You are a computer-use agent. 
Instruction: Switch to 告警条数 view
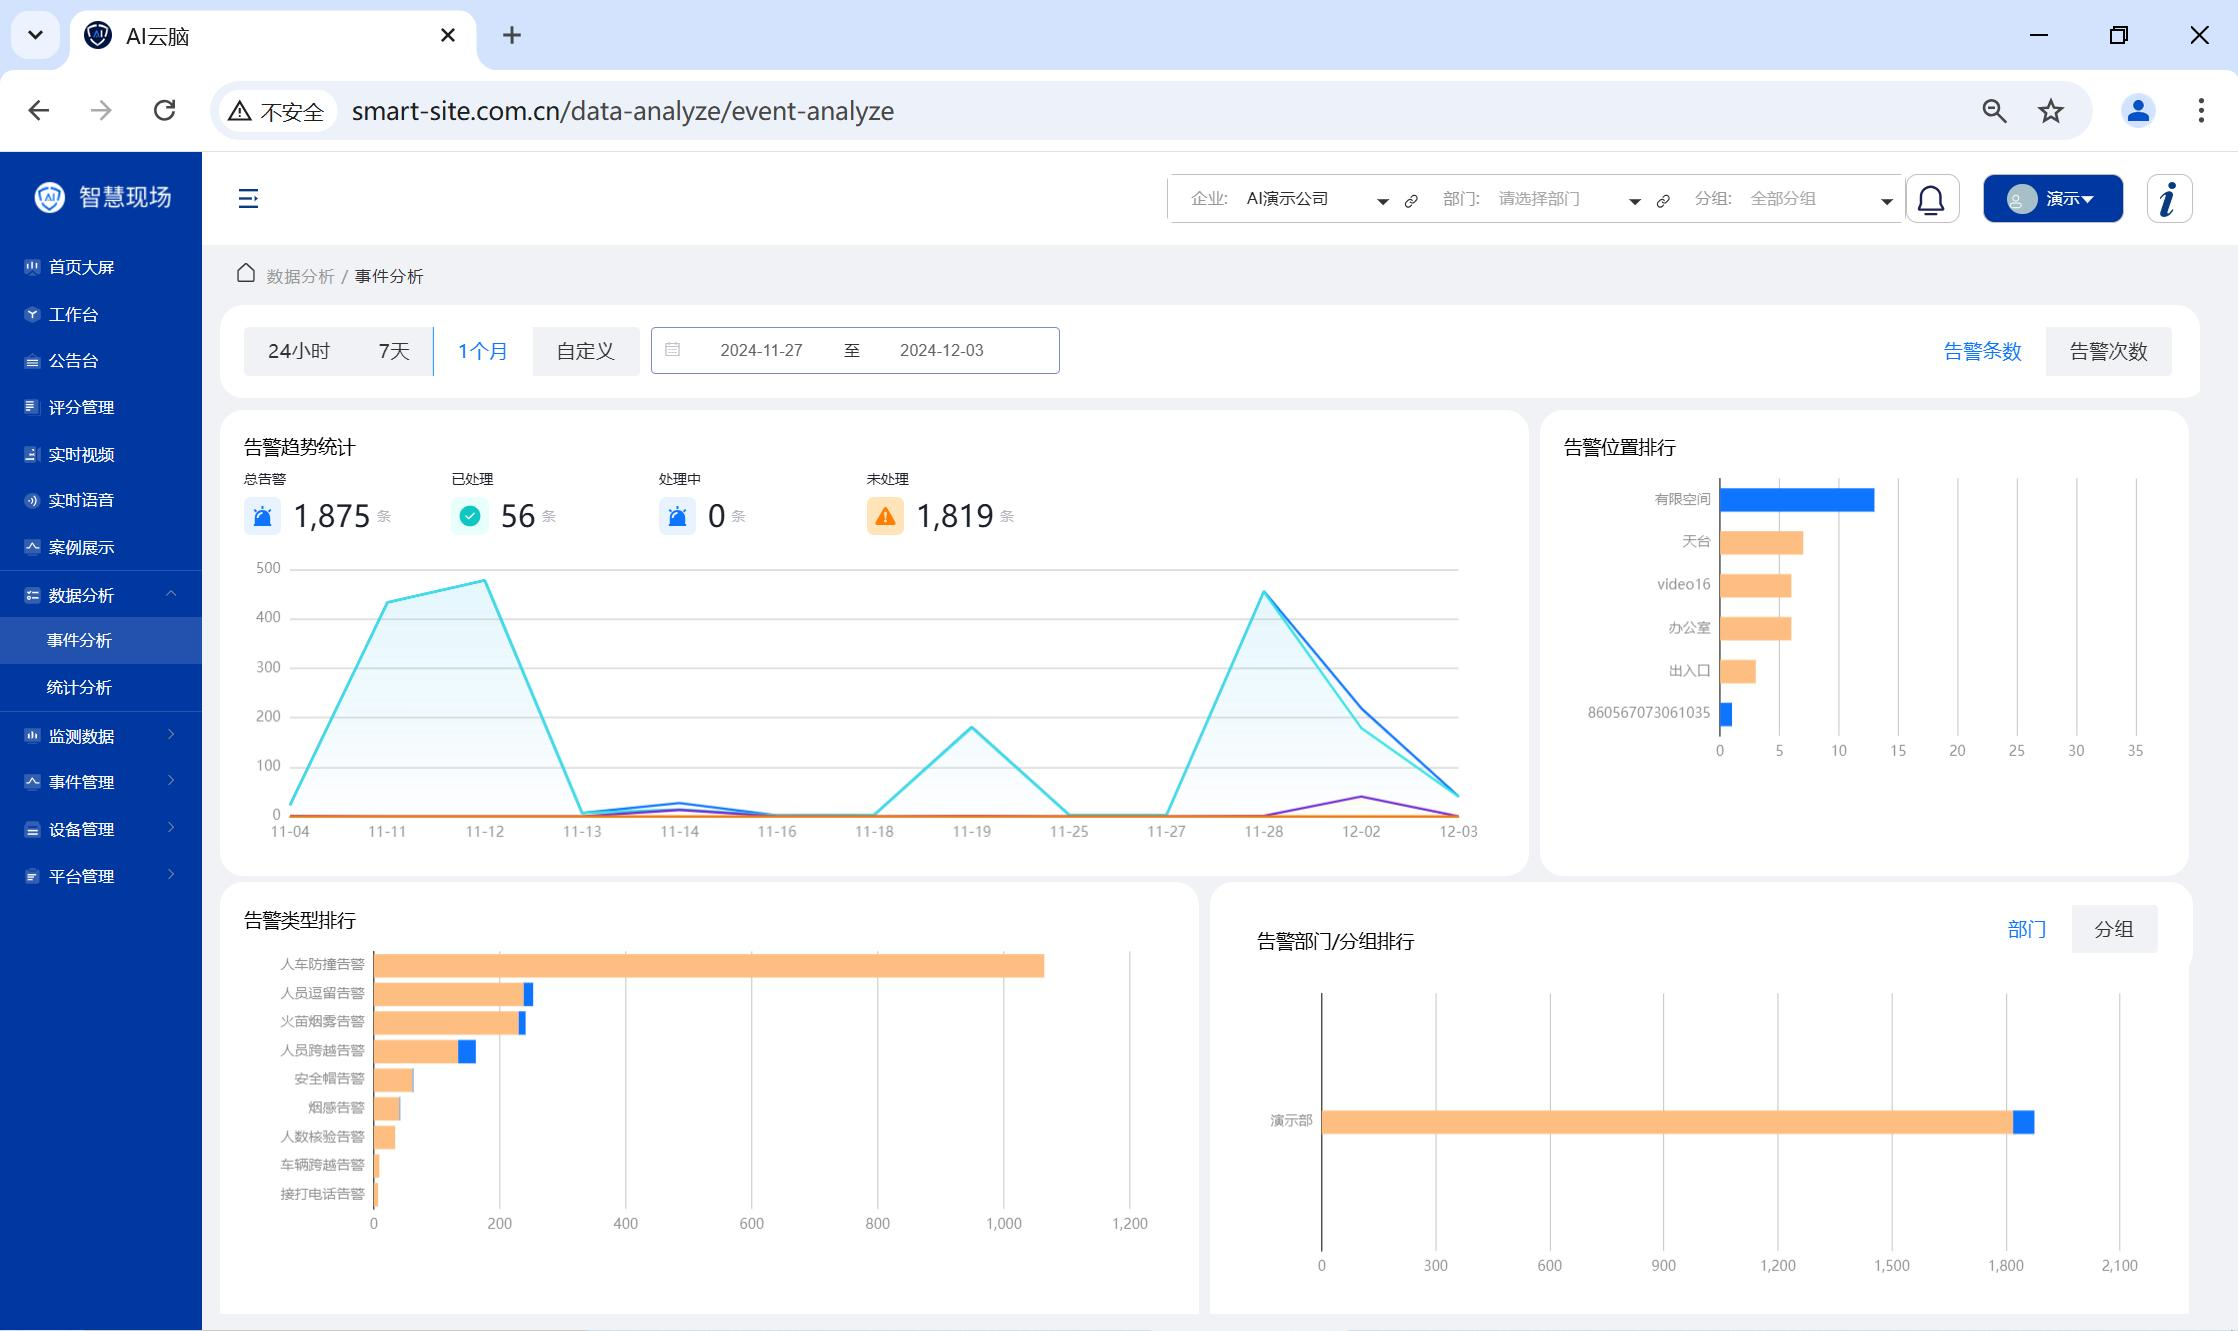click(1982, 351)
